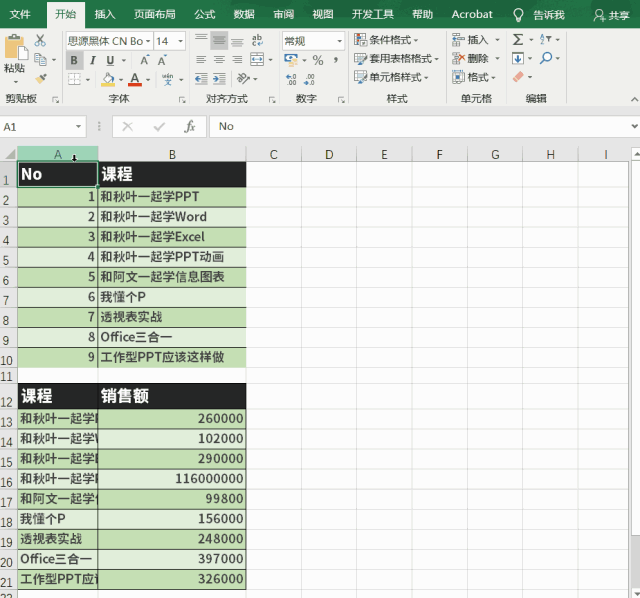
Task: Align text to top
Action: tap(201, 40)
